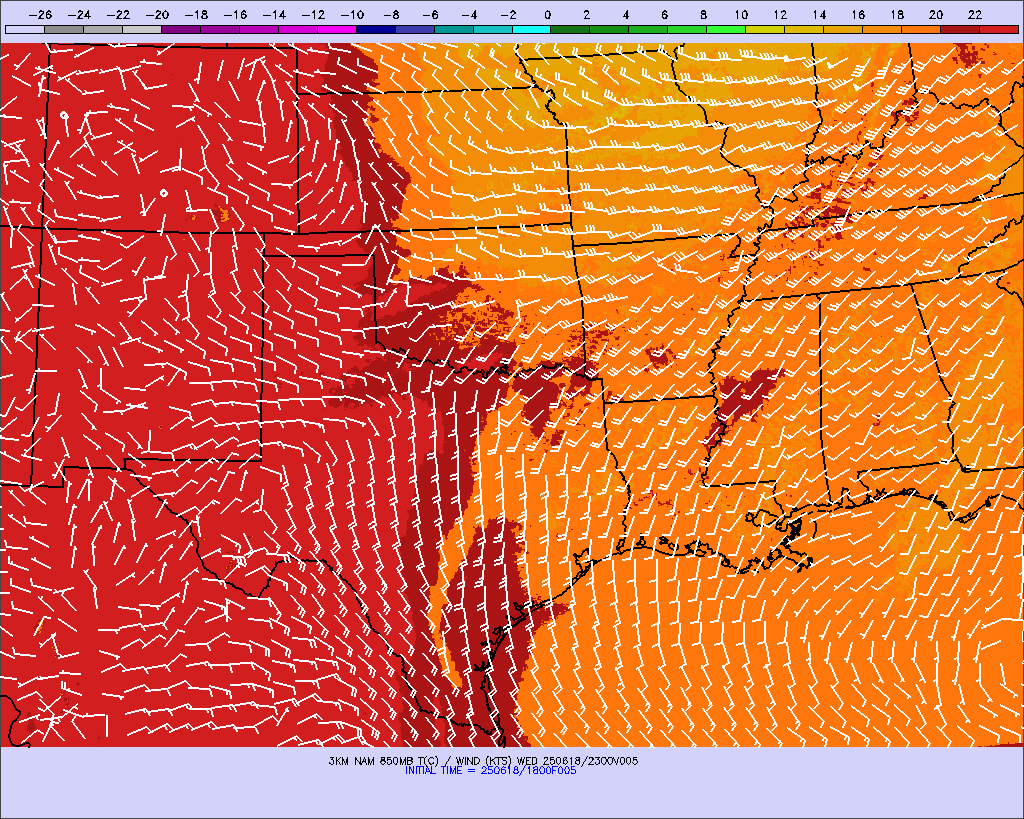Image resolution: width=1024 pixels, height=819 pixels.
Task: Click blue swatch between -8 and -6
Action: pyautogui.click(x=415, y=29)
